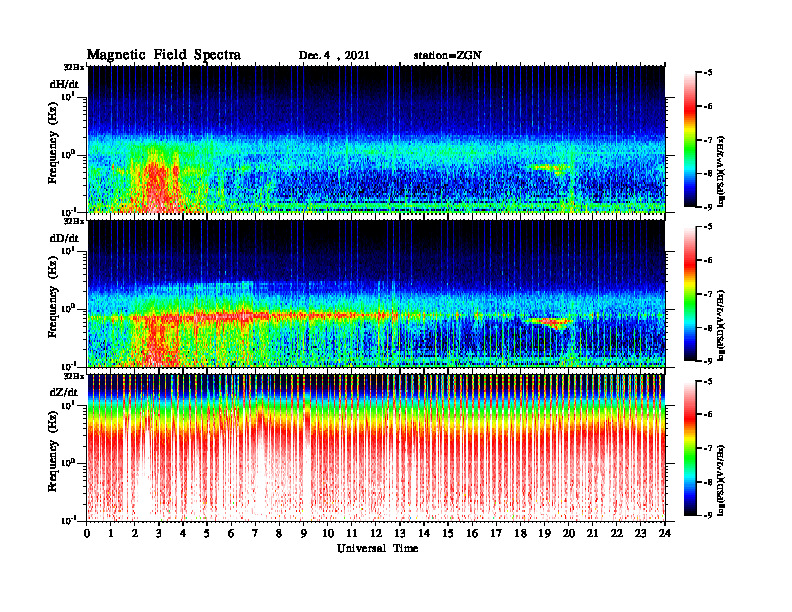This screenshot has height=612, width=792.
Task: Click hour tick label 4 on time axis
Action: pyautogui.click(x=183, y=533)
